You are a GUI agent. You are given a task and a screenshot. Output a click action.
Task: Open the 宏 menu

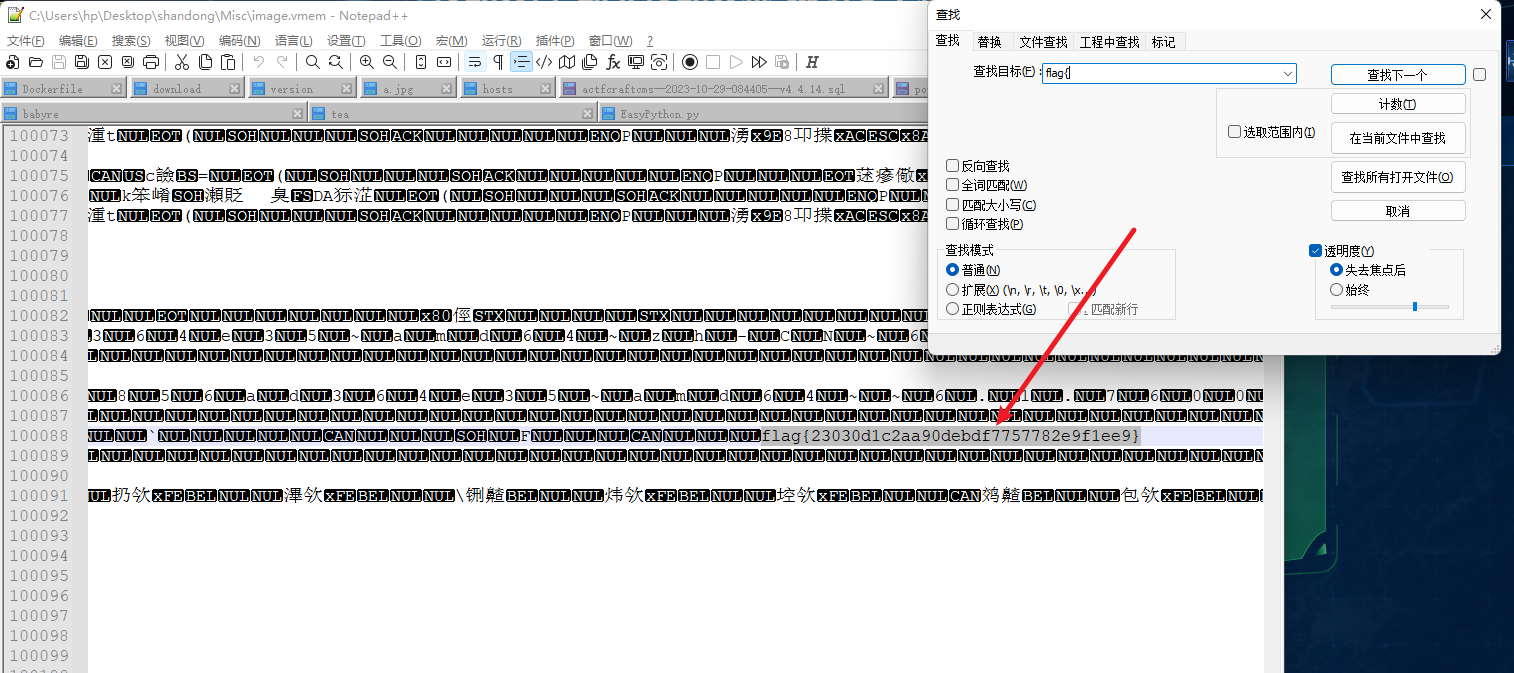[x=451, y=41]
